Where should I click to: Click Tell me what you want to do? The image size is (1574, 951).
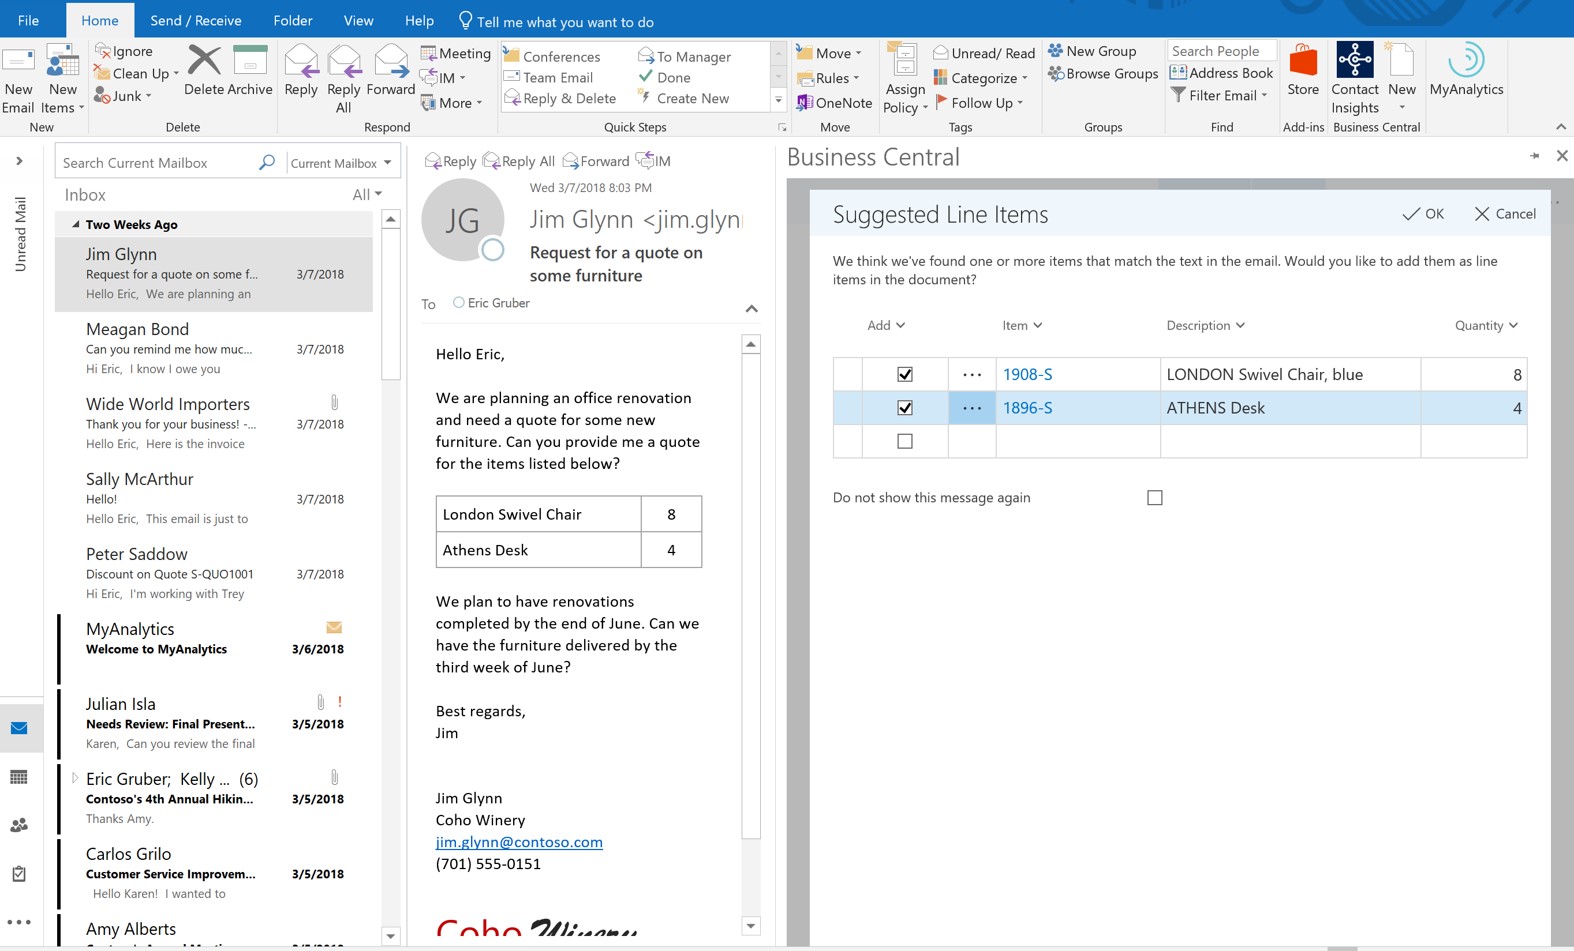click(x=556, y=21)
